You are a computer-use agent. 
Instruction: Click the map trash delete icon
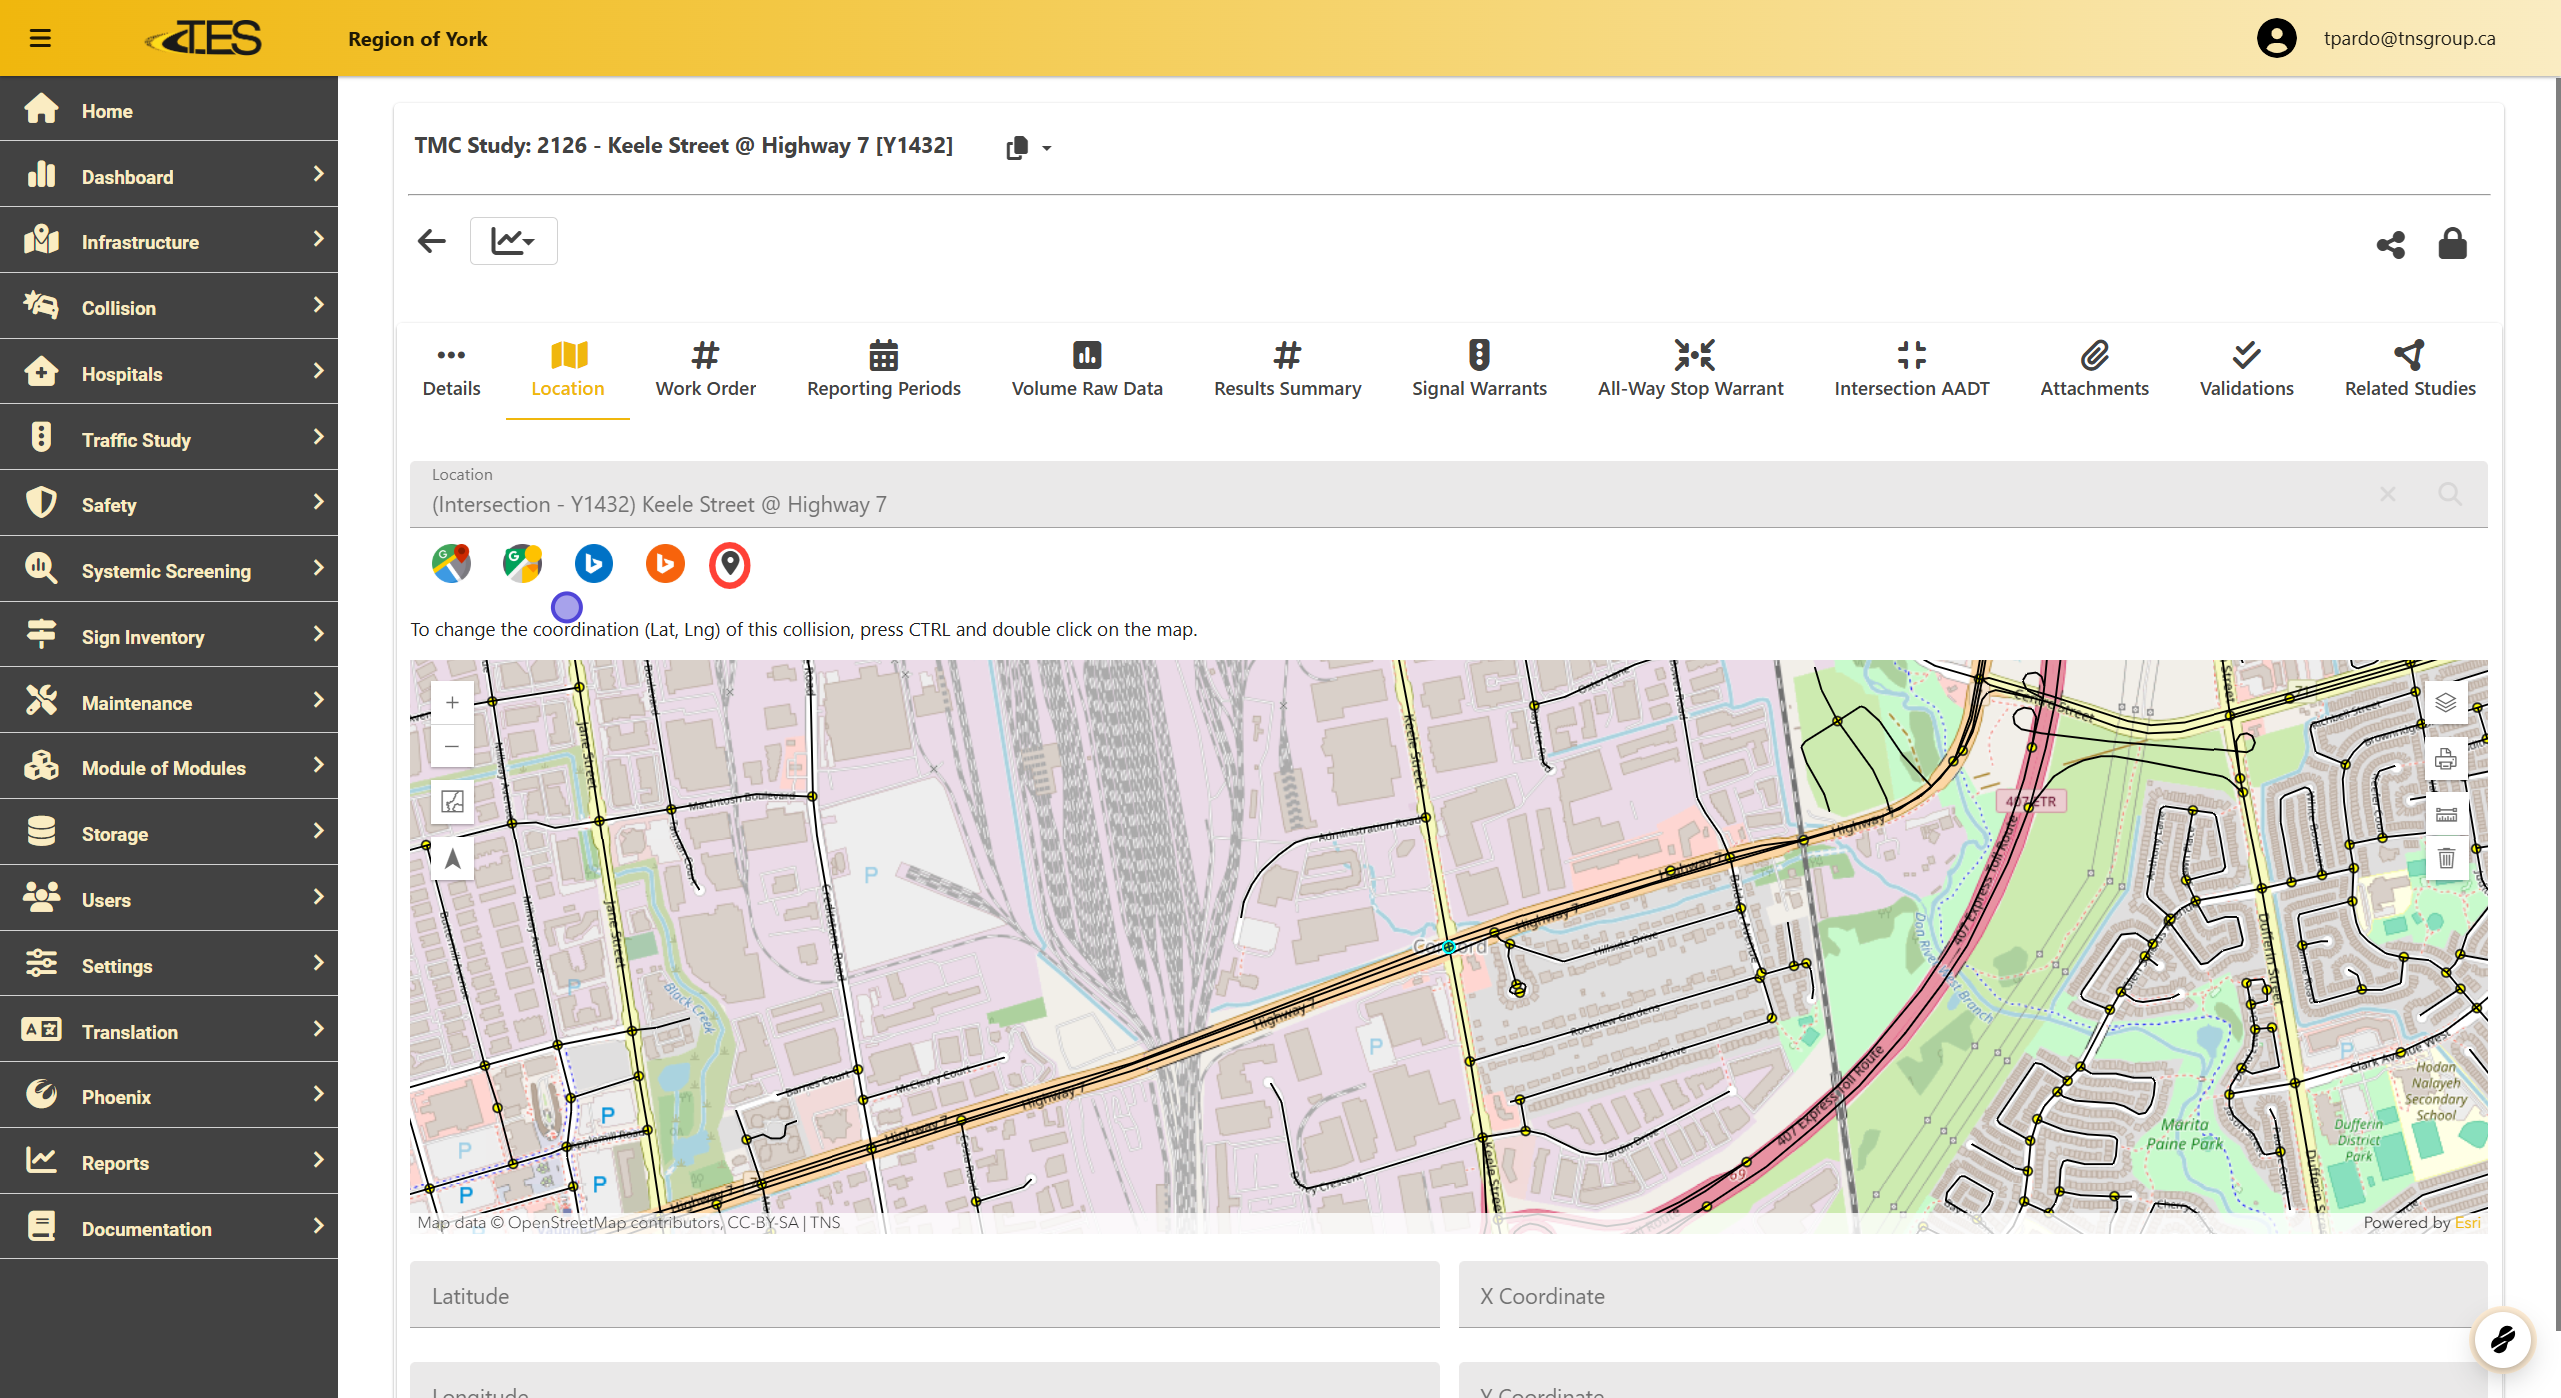2445,859
